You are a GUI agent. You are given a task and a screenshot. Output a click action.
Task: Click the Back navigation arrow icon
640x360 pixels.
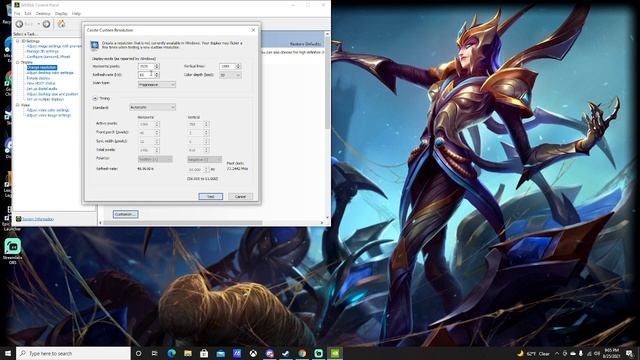tap(19, 24)
